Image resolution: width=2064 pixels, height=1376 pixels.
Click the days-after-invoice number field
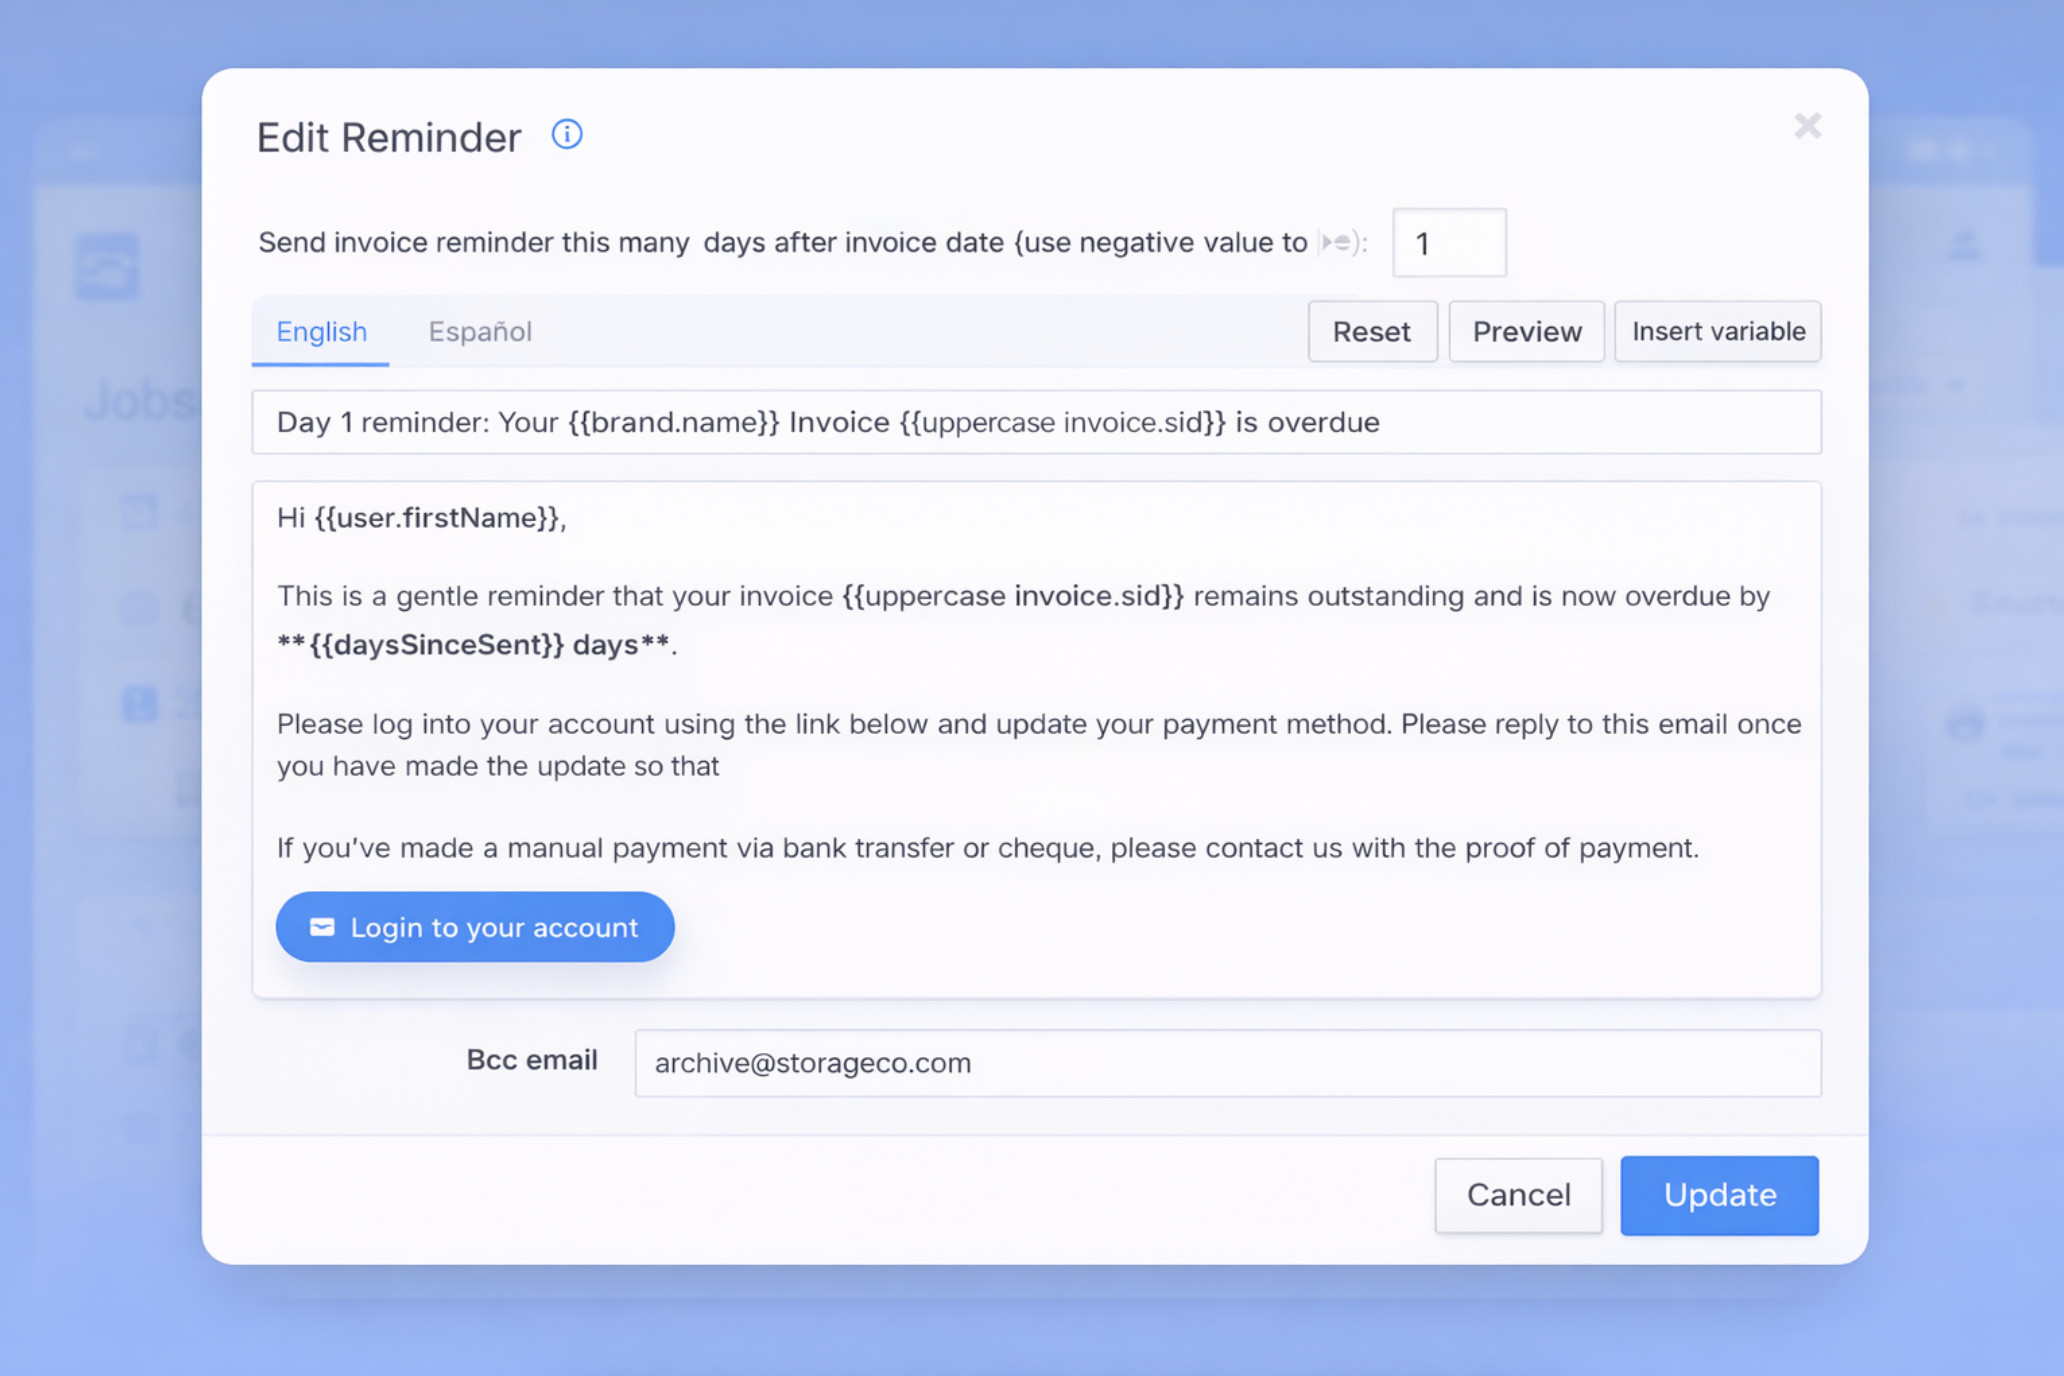pyautogui.click(x=1449, y=242)
